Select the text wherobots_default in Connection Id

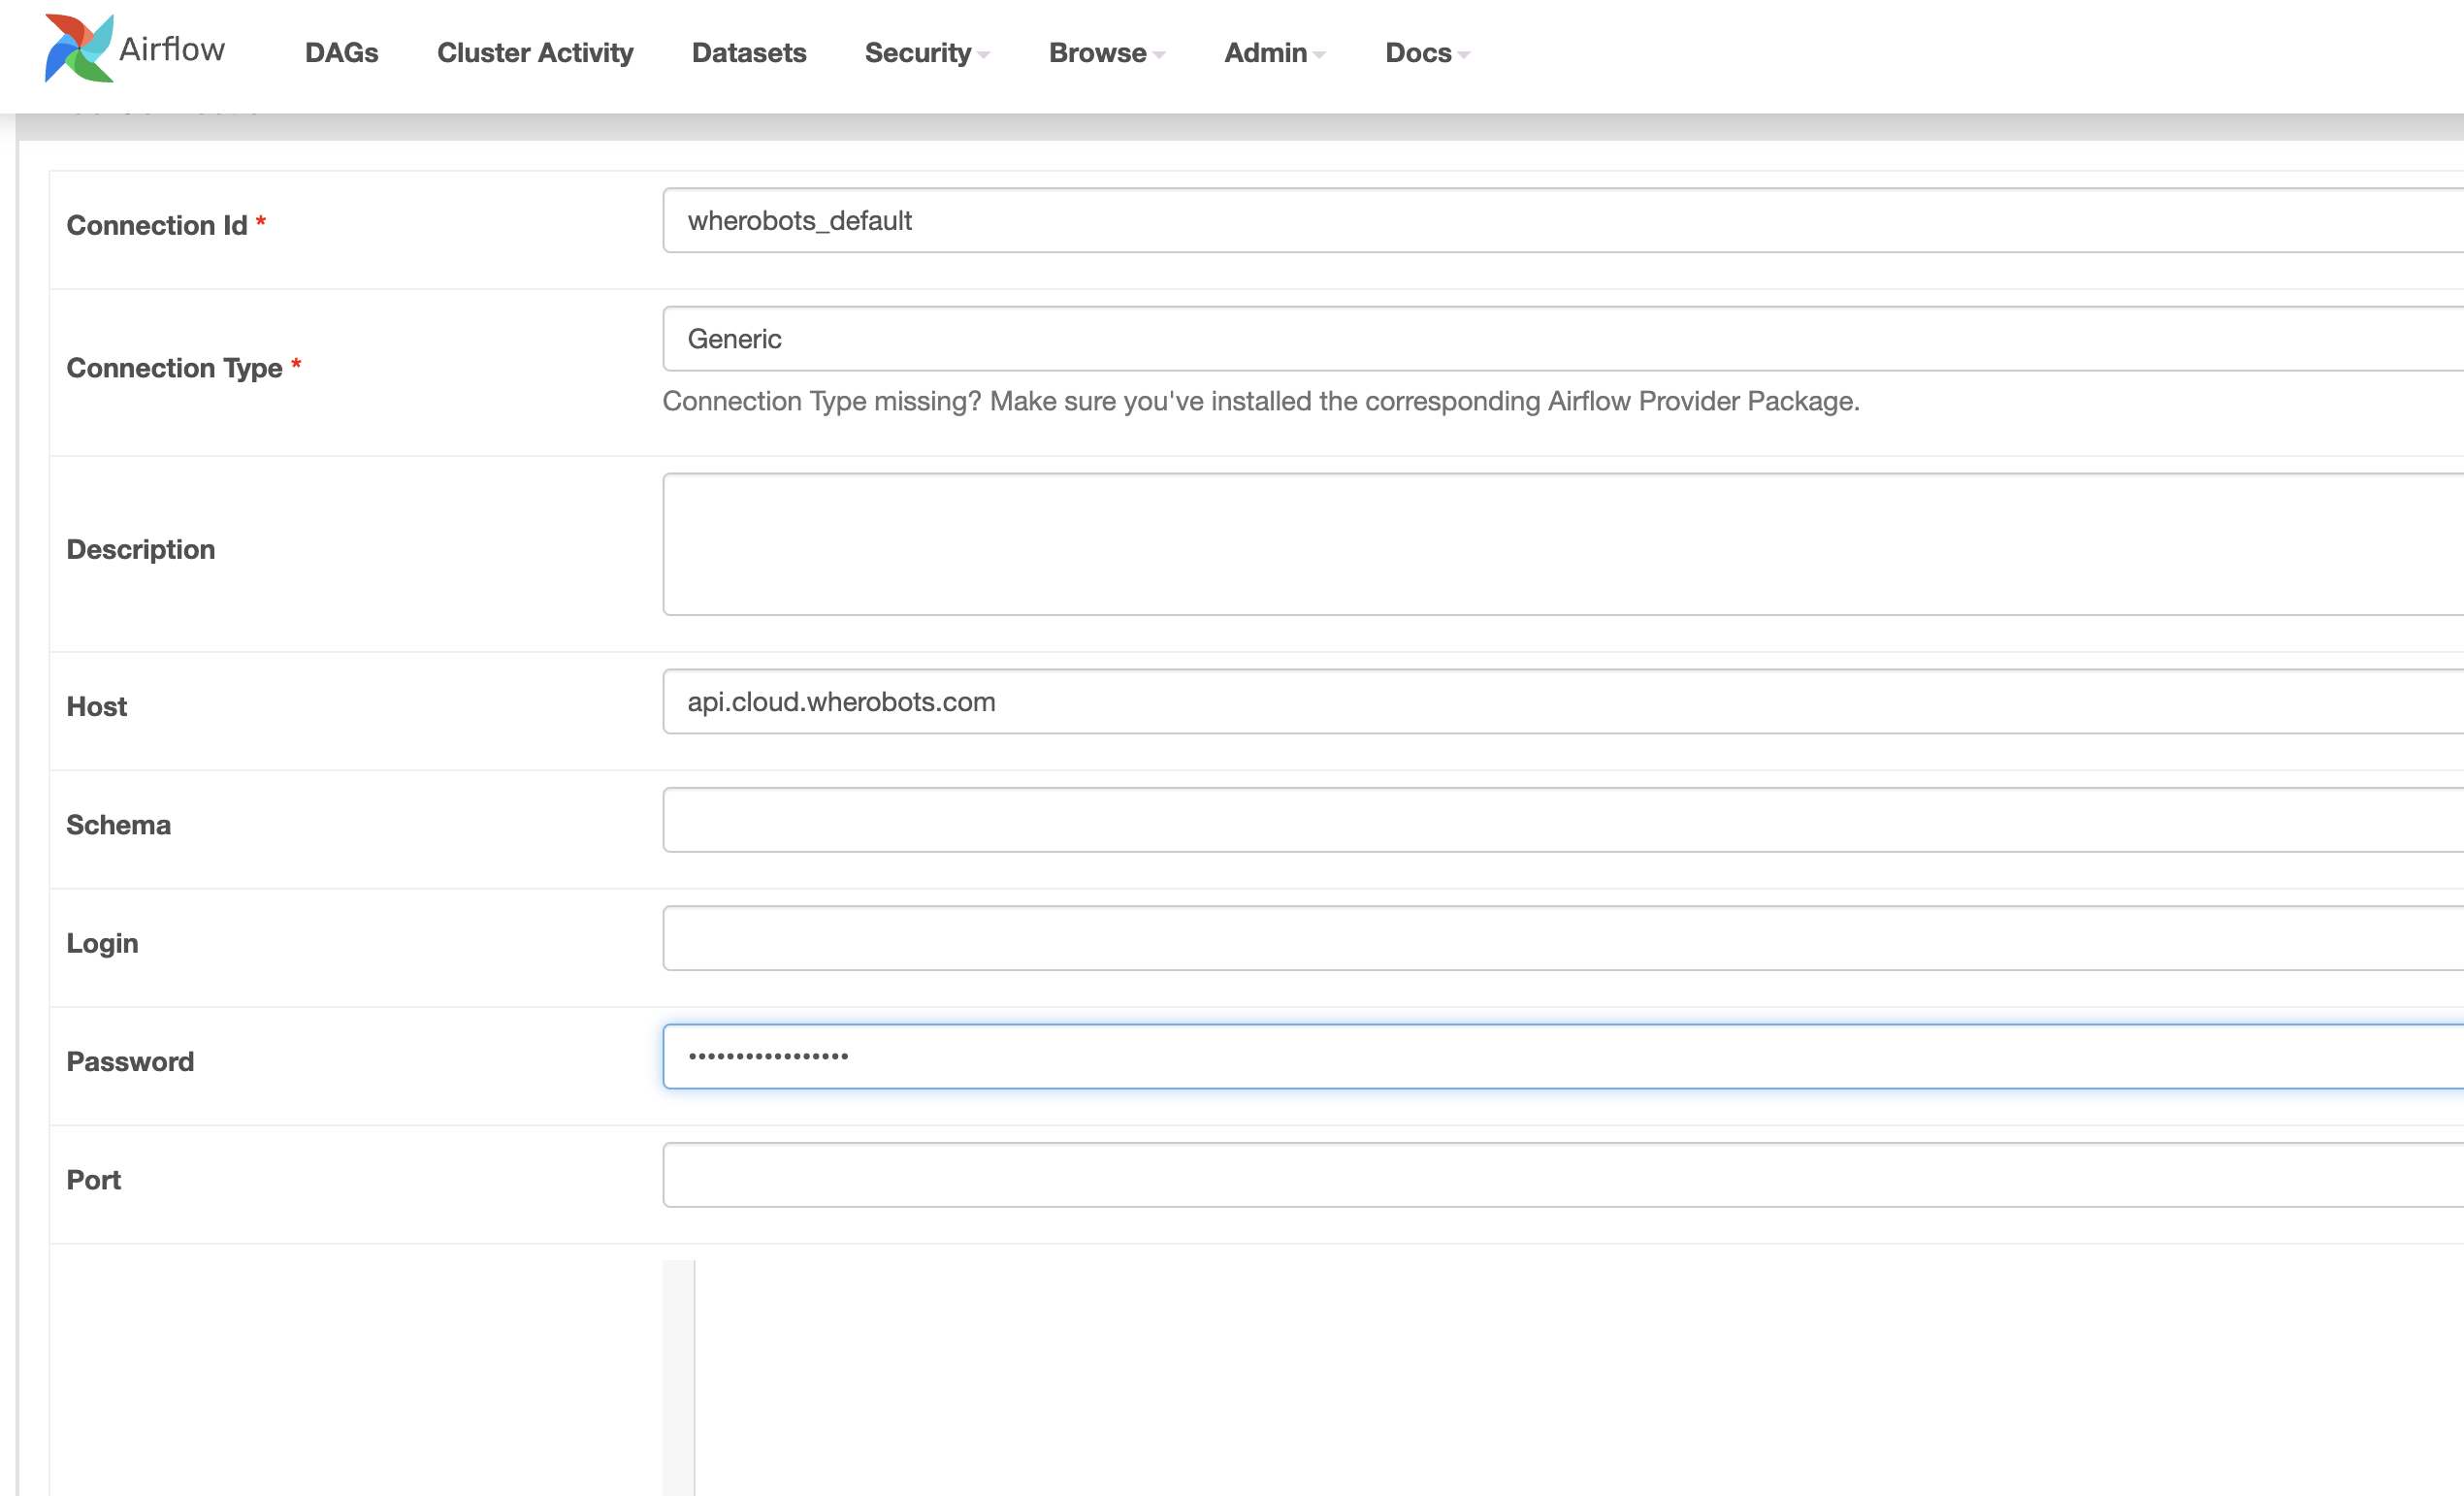pyautogui.click(x=799, y=220)
